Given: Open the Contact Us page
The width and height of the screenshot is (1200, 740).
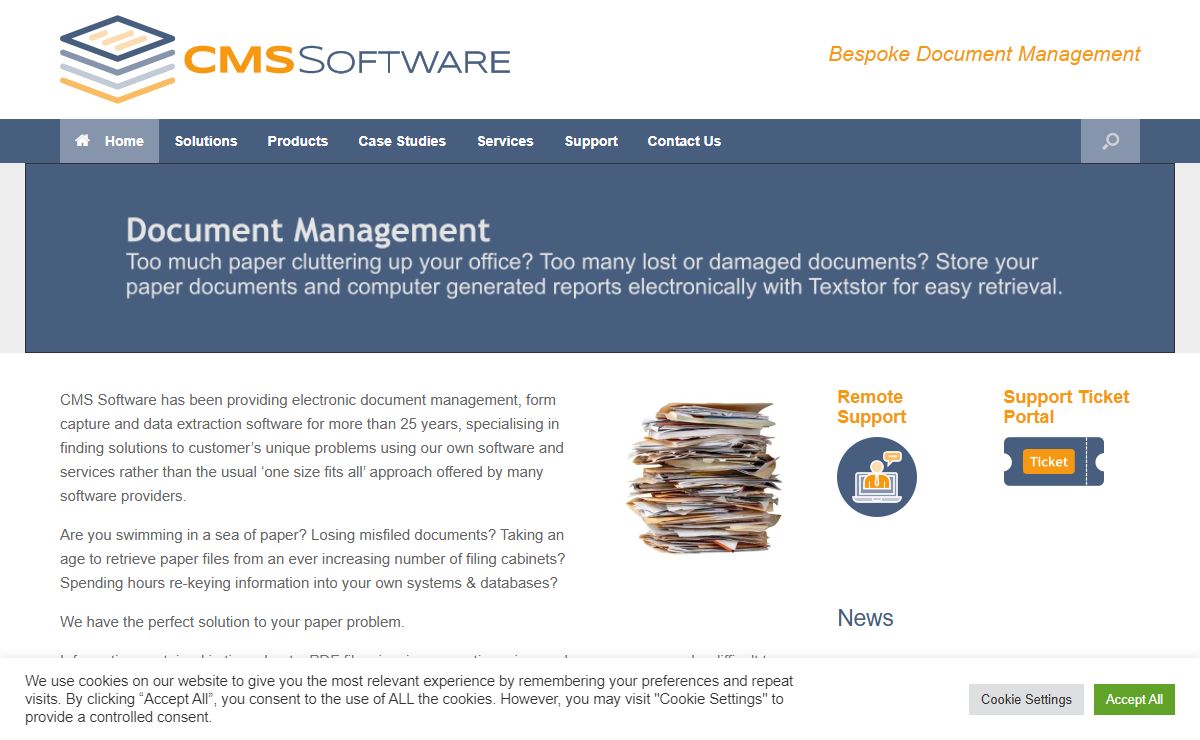Looking at the screenshot, I should click(684, 141).
